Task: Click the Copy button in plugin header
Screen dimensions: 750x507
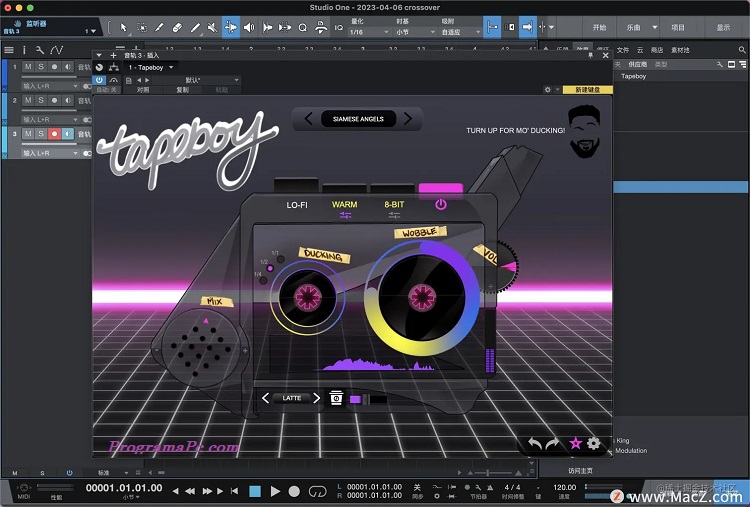Action: click(183, 89)
